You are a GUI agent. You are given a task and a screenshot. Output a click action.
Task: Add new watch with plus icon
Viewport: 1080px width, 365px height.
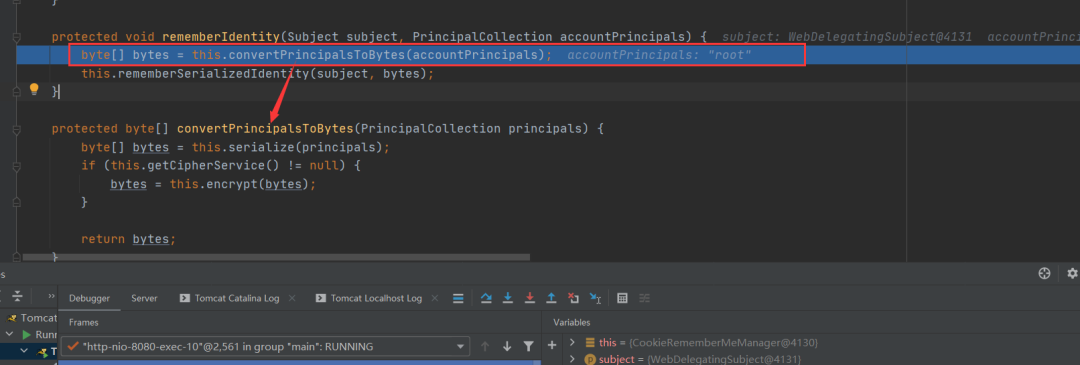pyautogui.click(x=552, y=344)
